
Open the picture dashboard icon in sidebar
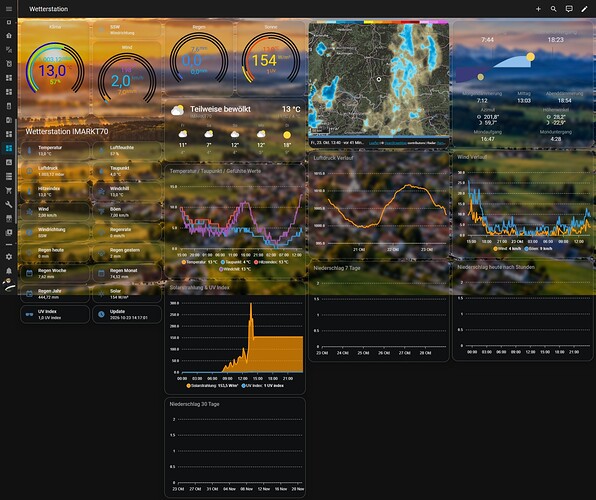pos(9,162)
